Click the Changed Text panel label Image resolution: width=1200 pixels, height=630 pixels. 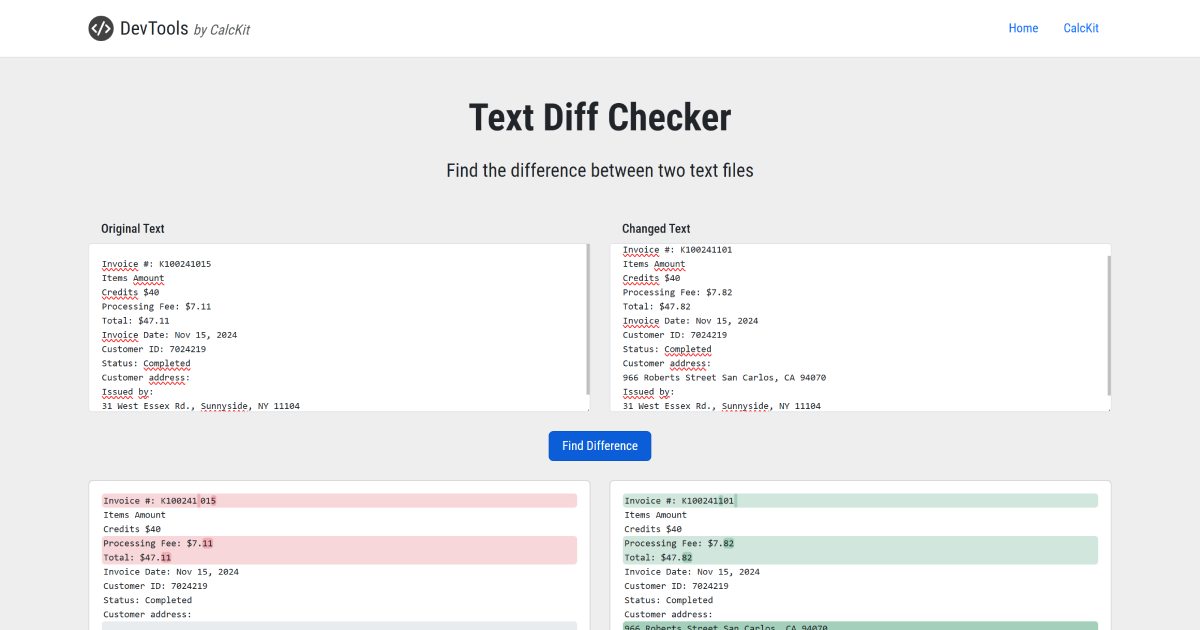[655, 228]
